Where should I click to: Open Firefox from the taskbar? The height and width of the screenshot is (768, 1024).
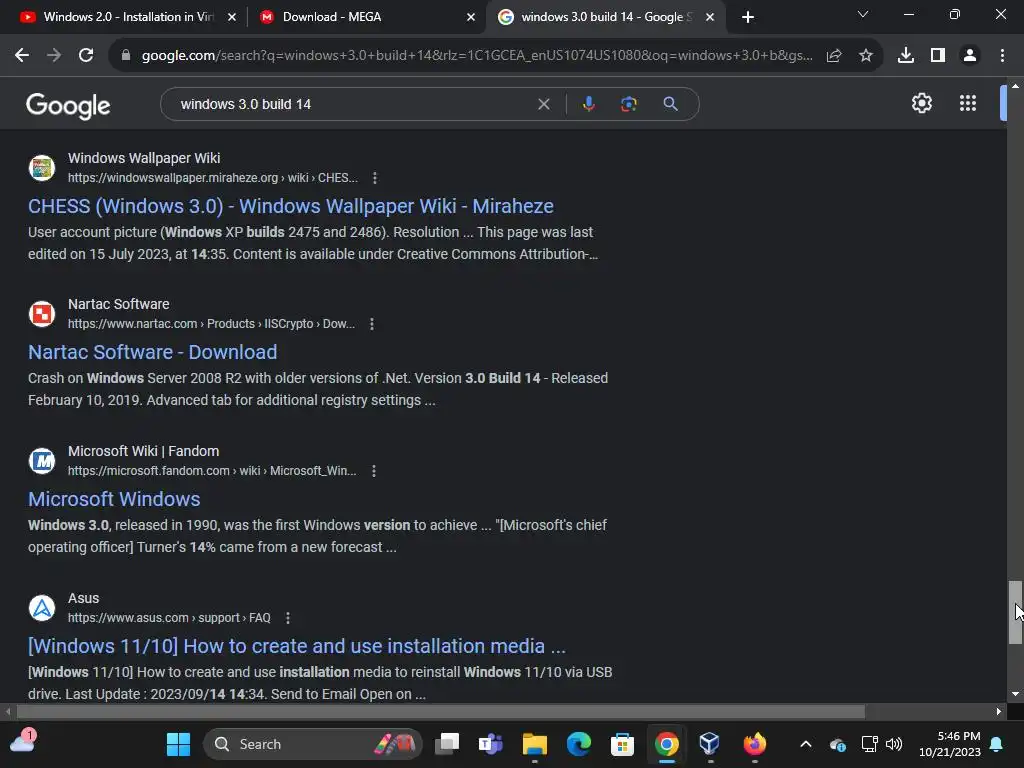pos(754,744)
